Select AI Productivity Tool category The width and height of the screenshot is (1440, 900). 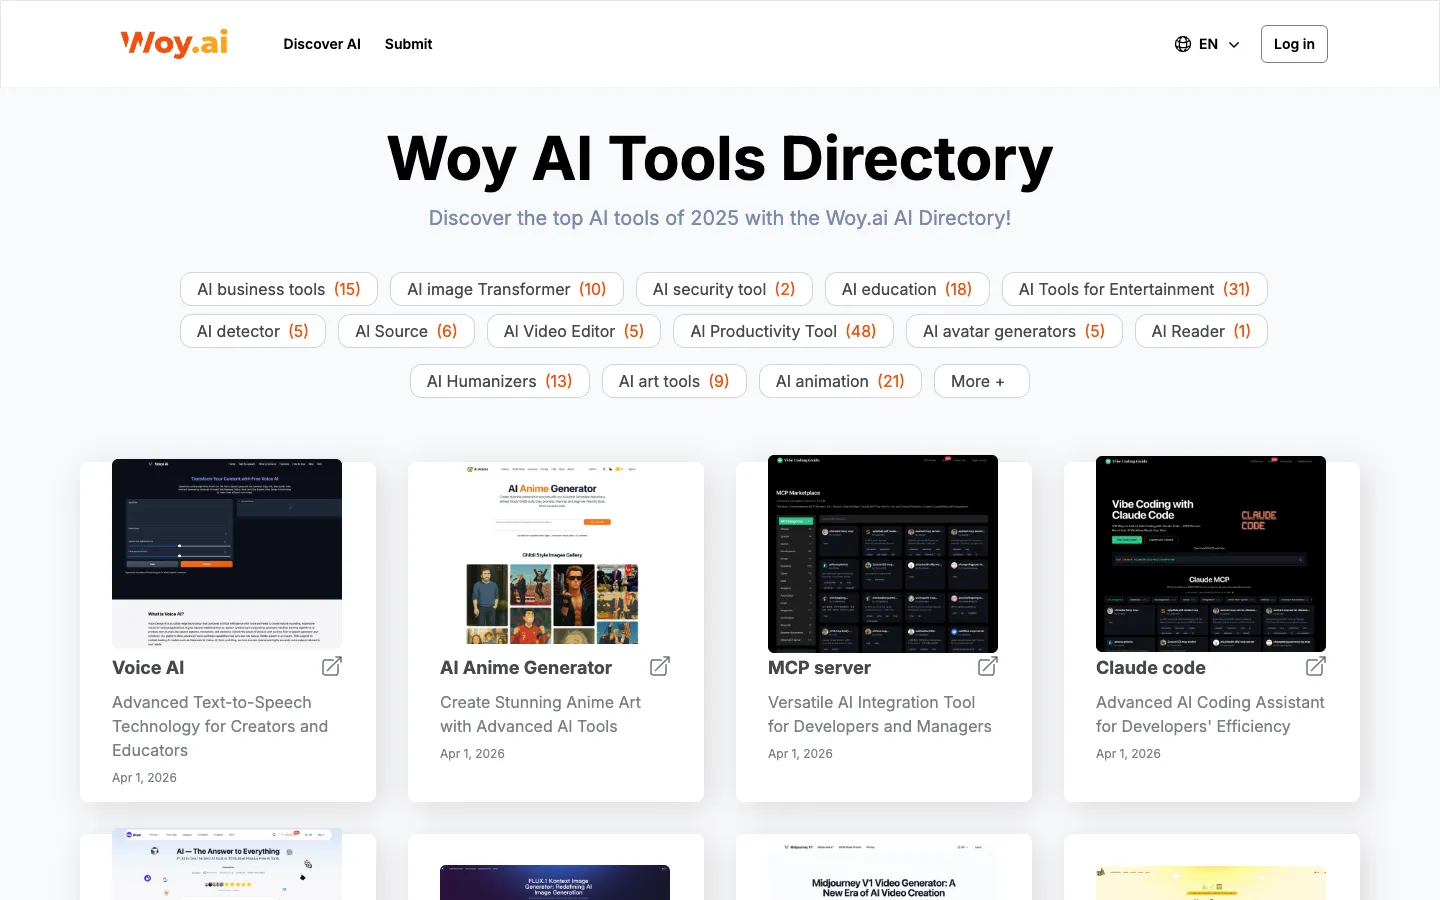(784, 331)
